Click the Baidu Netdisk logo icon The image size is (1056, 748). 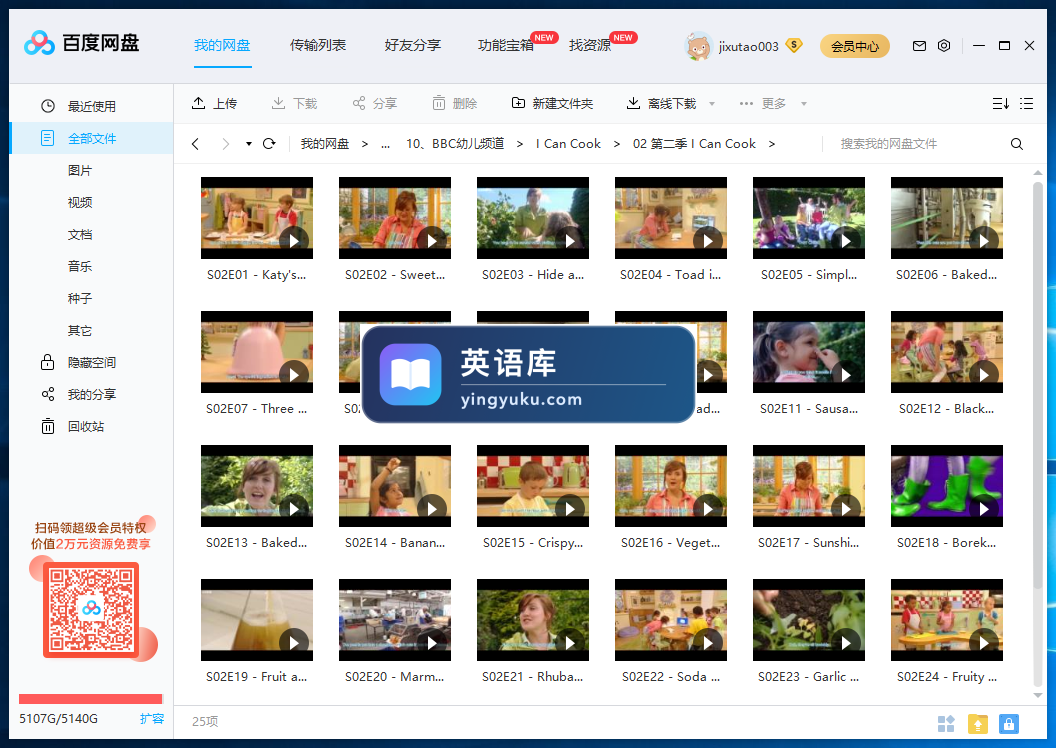coord(39,43)
